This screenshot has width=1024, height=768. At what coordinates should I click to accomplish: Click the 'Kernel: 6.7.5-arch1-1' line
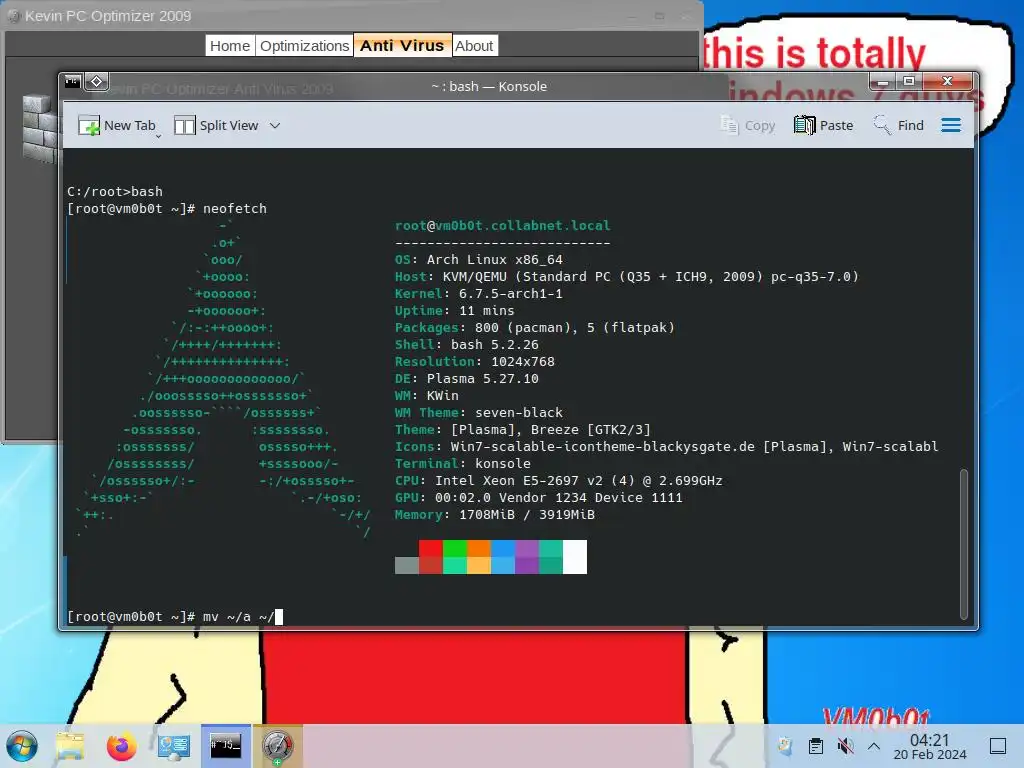479,293
